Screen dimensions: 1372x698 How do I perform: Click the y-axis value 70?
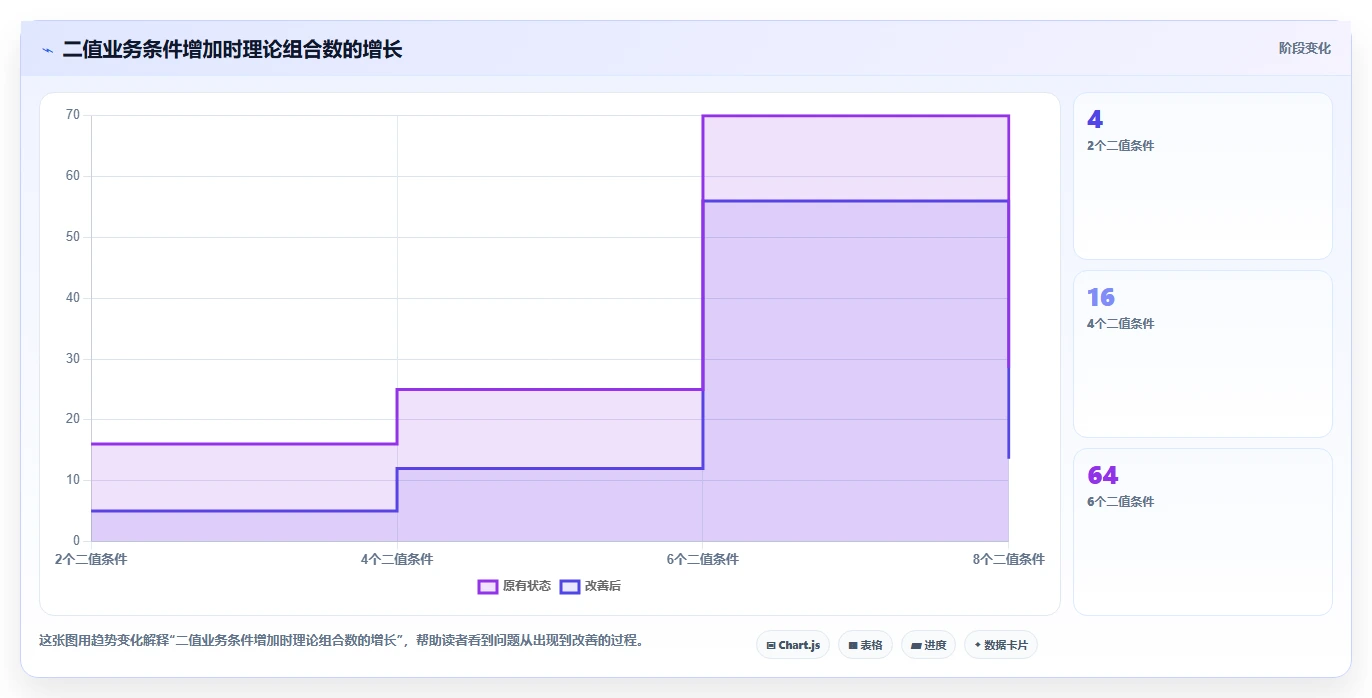73,115
